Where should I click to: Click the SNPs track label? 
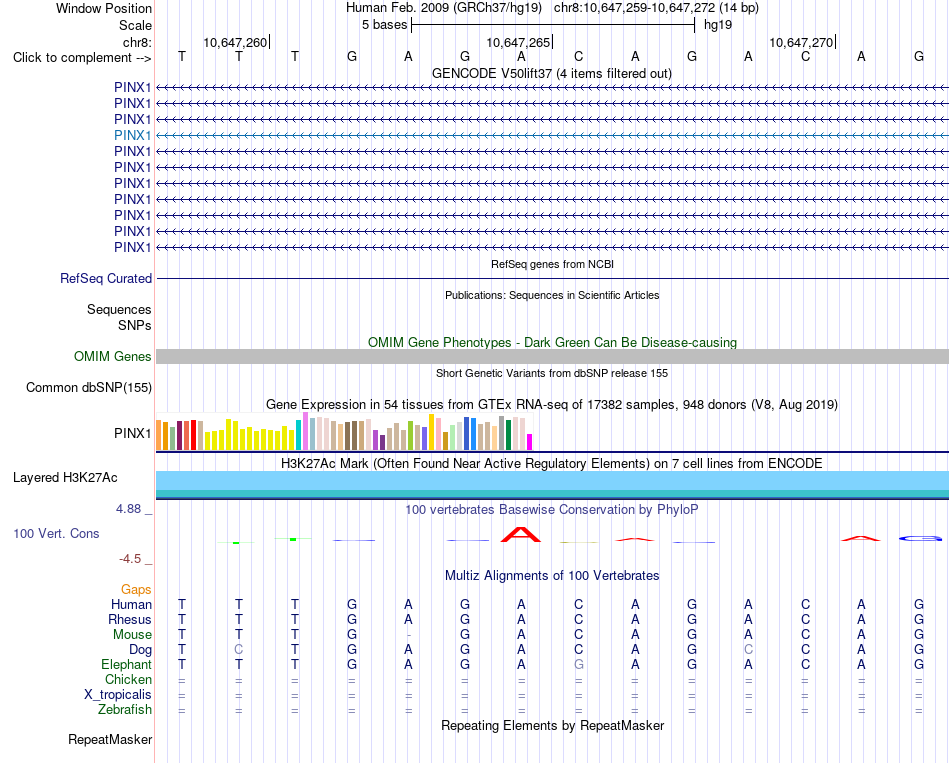pyautogui.click(x=135, y=325)
